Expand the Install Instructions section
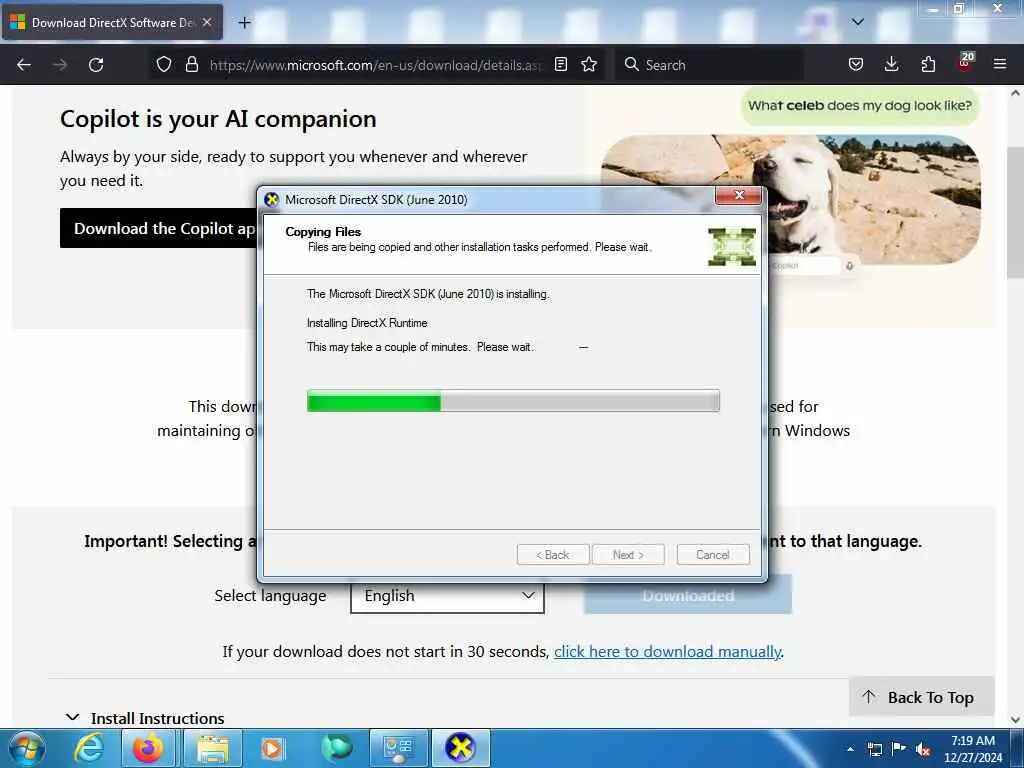The width and height of the screenshot is (1024, 768). 146,718
